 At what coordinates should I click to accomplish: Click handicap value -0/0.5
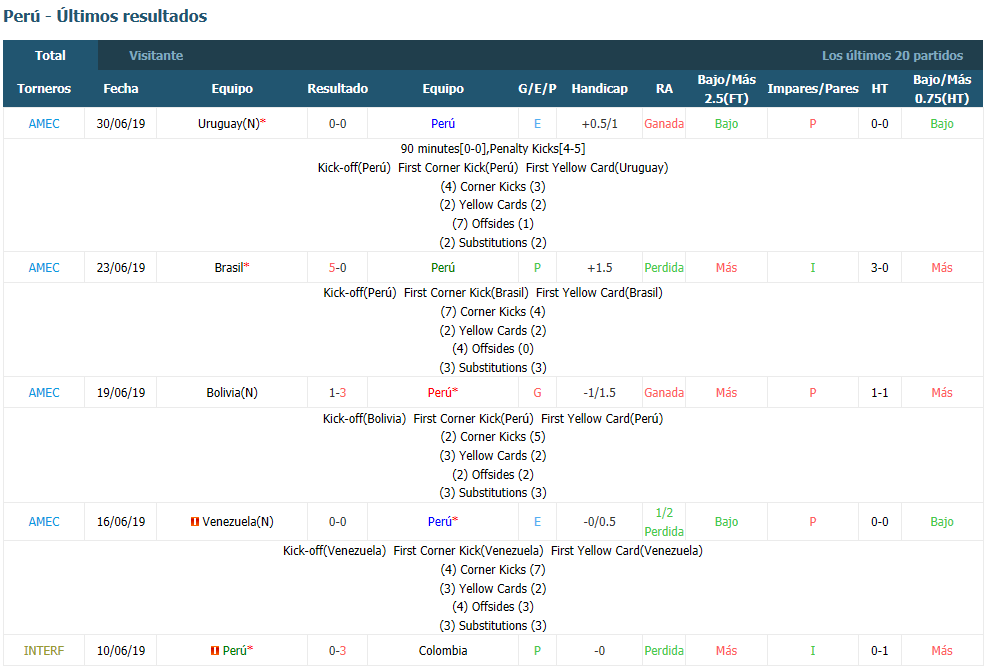pyautogui.click(x=599, y=522)
